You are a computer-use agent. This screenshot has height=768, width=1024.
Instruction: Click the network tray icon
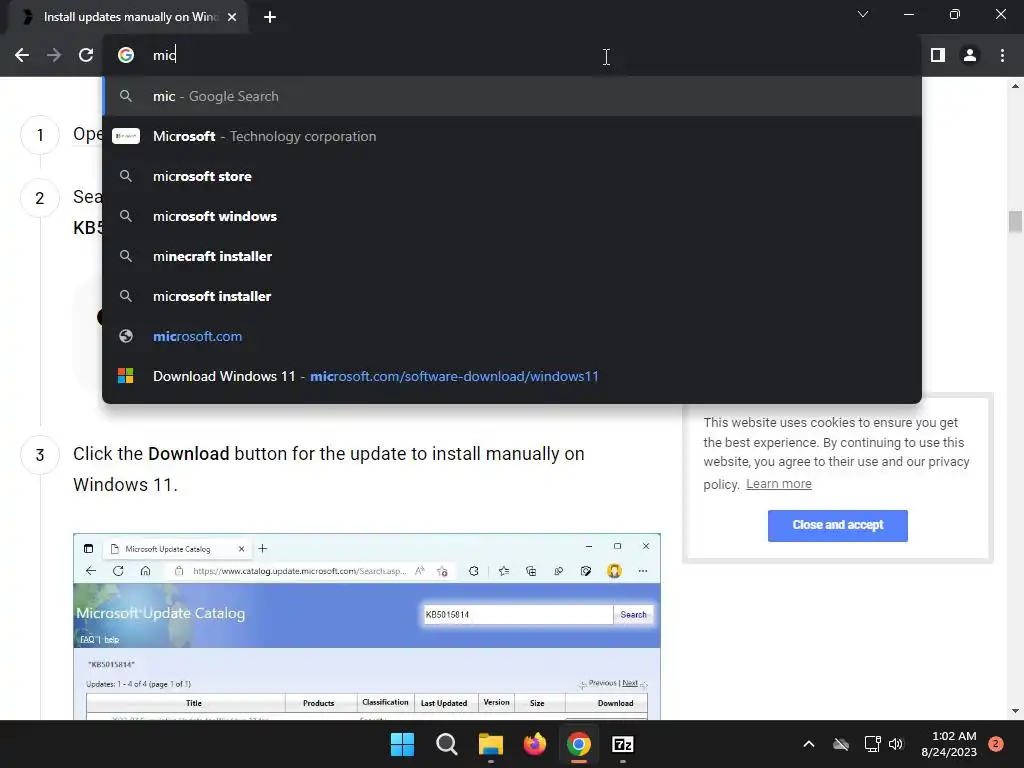click(872, 744)
